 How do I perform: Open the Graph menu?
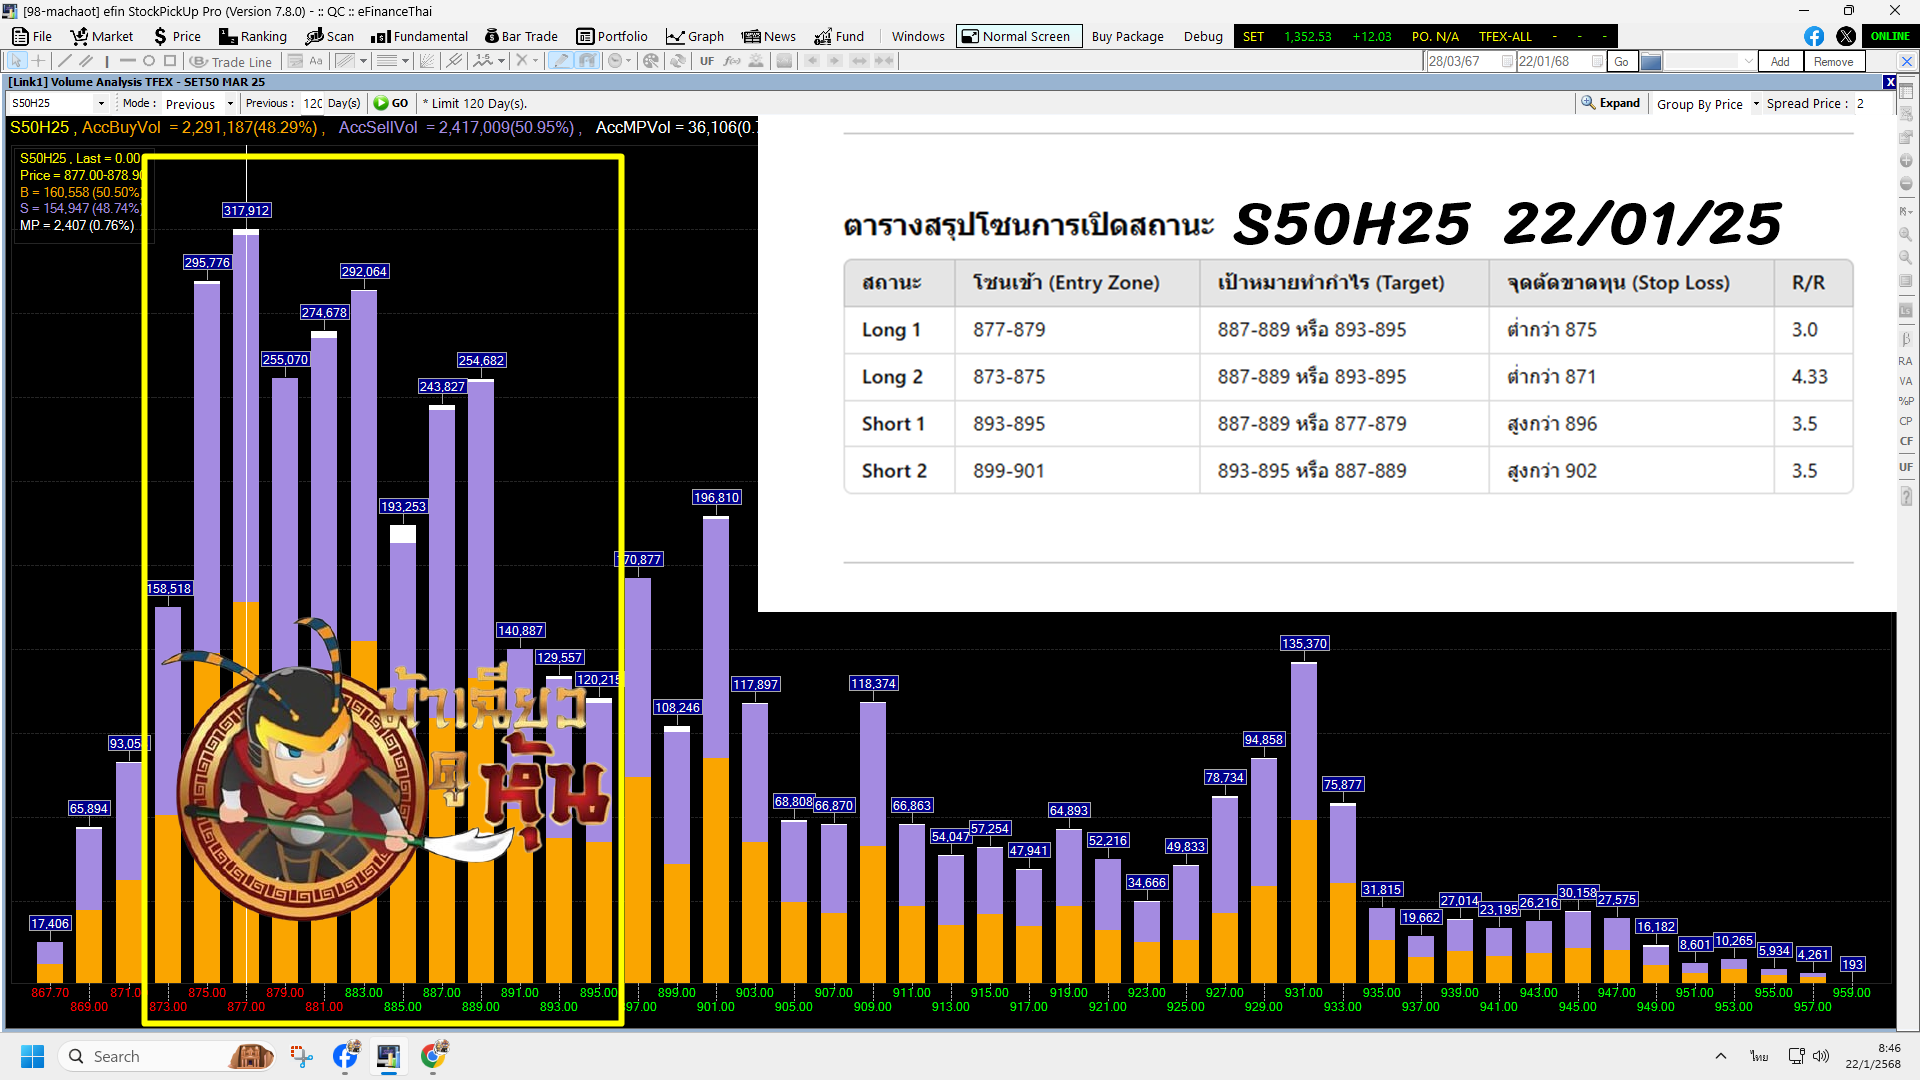point(695,36)
